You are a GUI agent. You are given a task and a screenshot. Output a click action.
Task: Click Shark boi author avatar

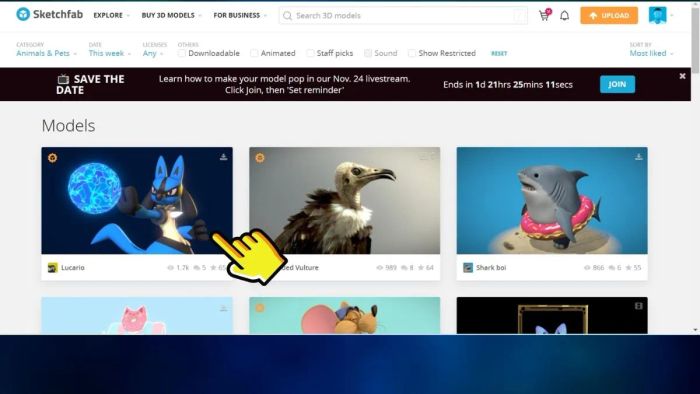click(x=468, y=268)
